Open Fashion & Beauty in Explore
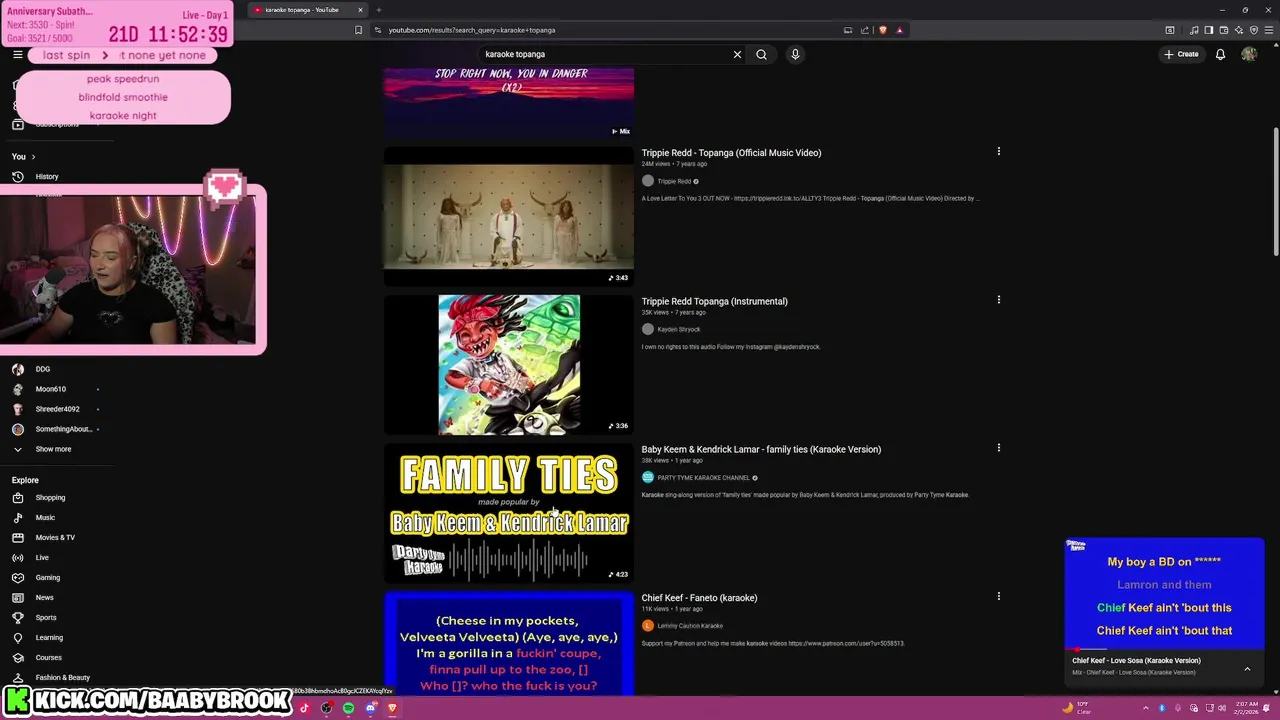The width and height of the screenshot is (1280, 720). [62, 678]
